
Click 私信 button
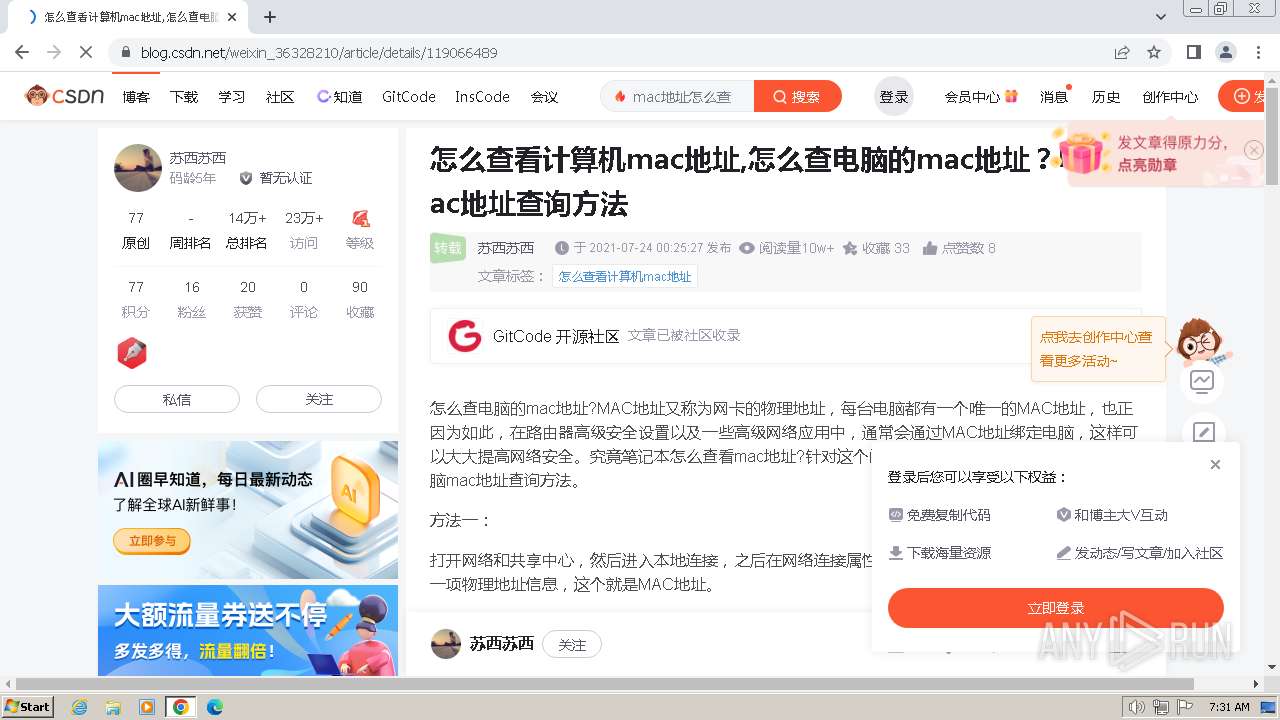click(177, 399)
